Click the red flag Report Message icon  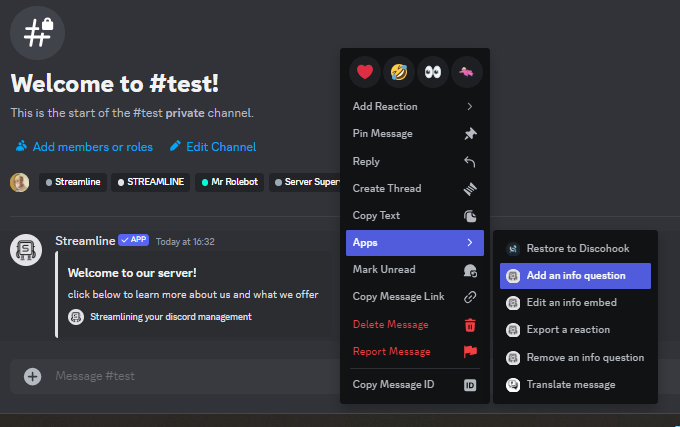(470, 351)
